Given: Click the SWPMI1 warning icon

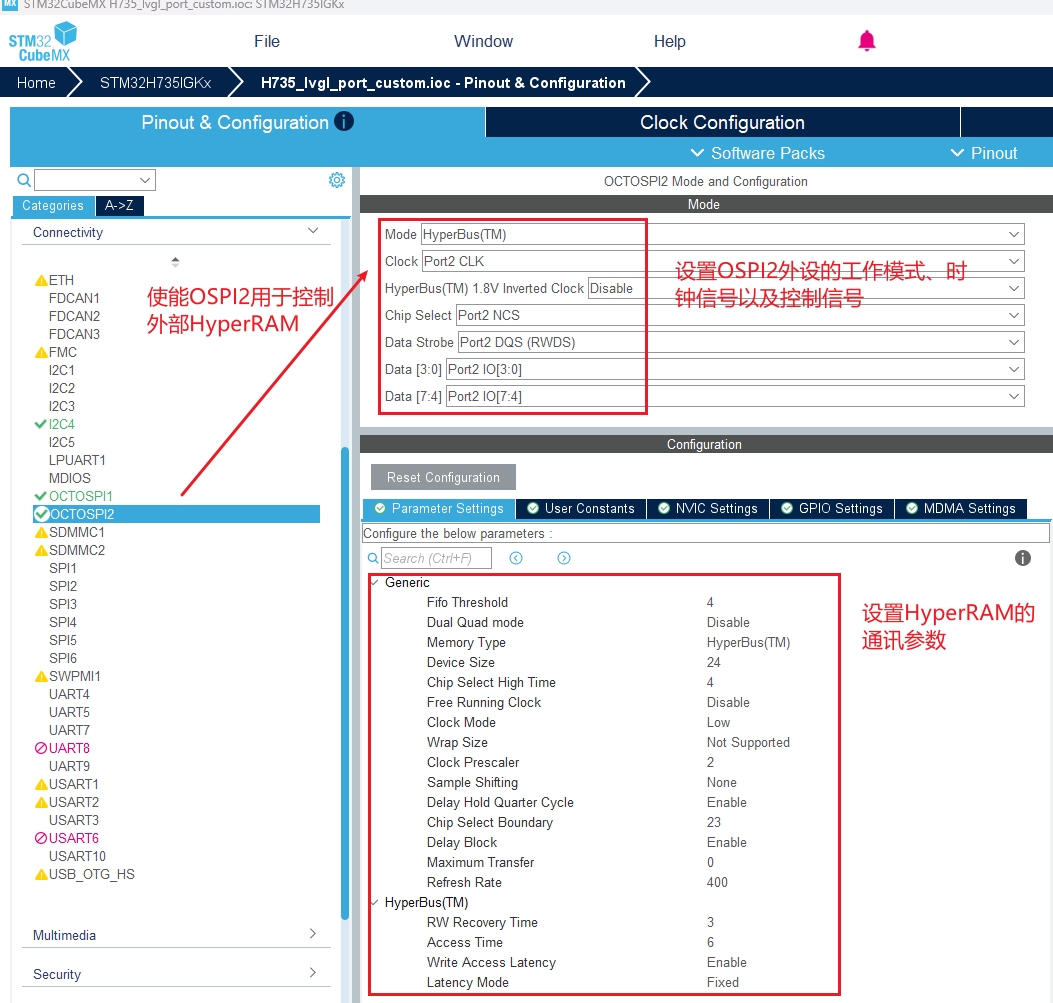Looking at the screenshot, I should tap(41, 677).
